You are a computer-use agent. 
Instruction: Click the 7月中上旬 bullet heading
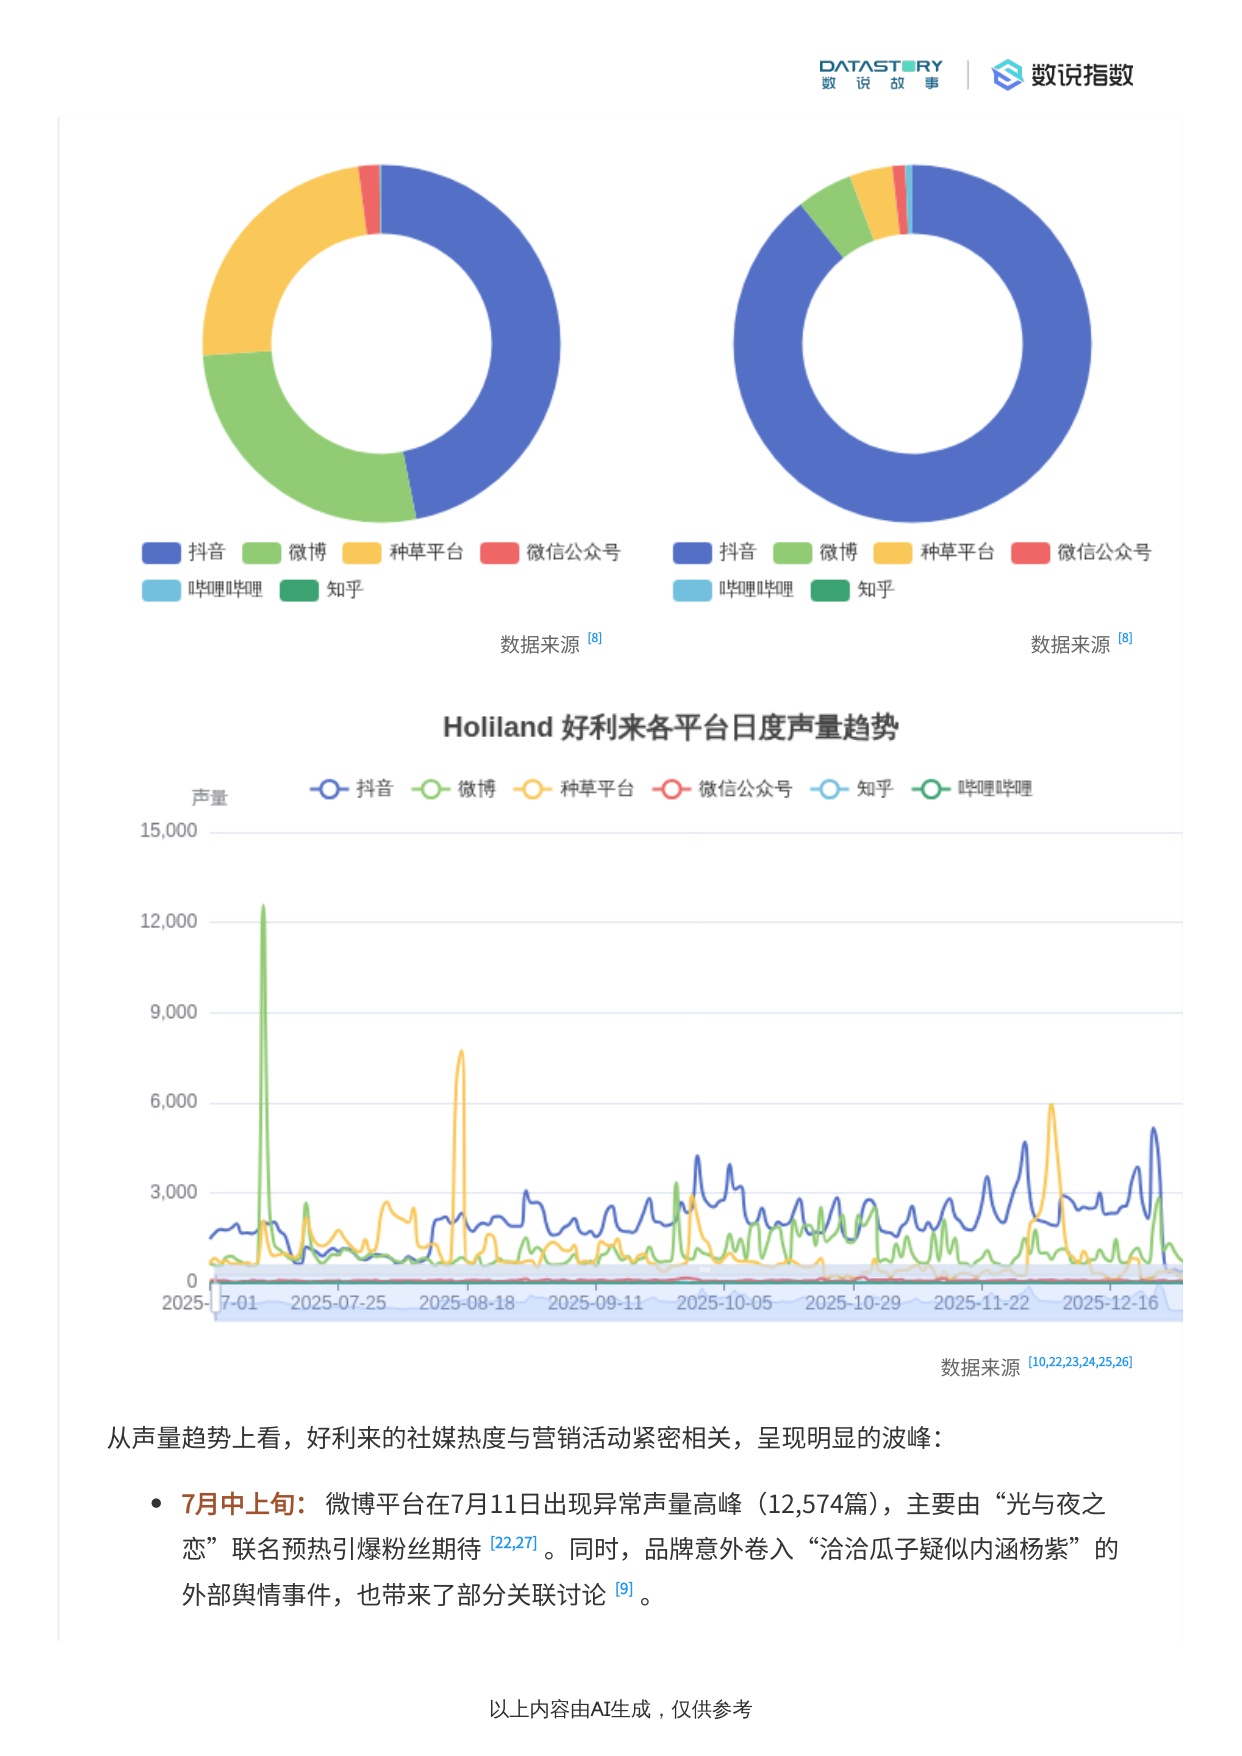tap(242, 1504)
